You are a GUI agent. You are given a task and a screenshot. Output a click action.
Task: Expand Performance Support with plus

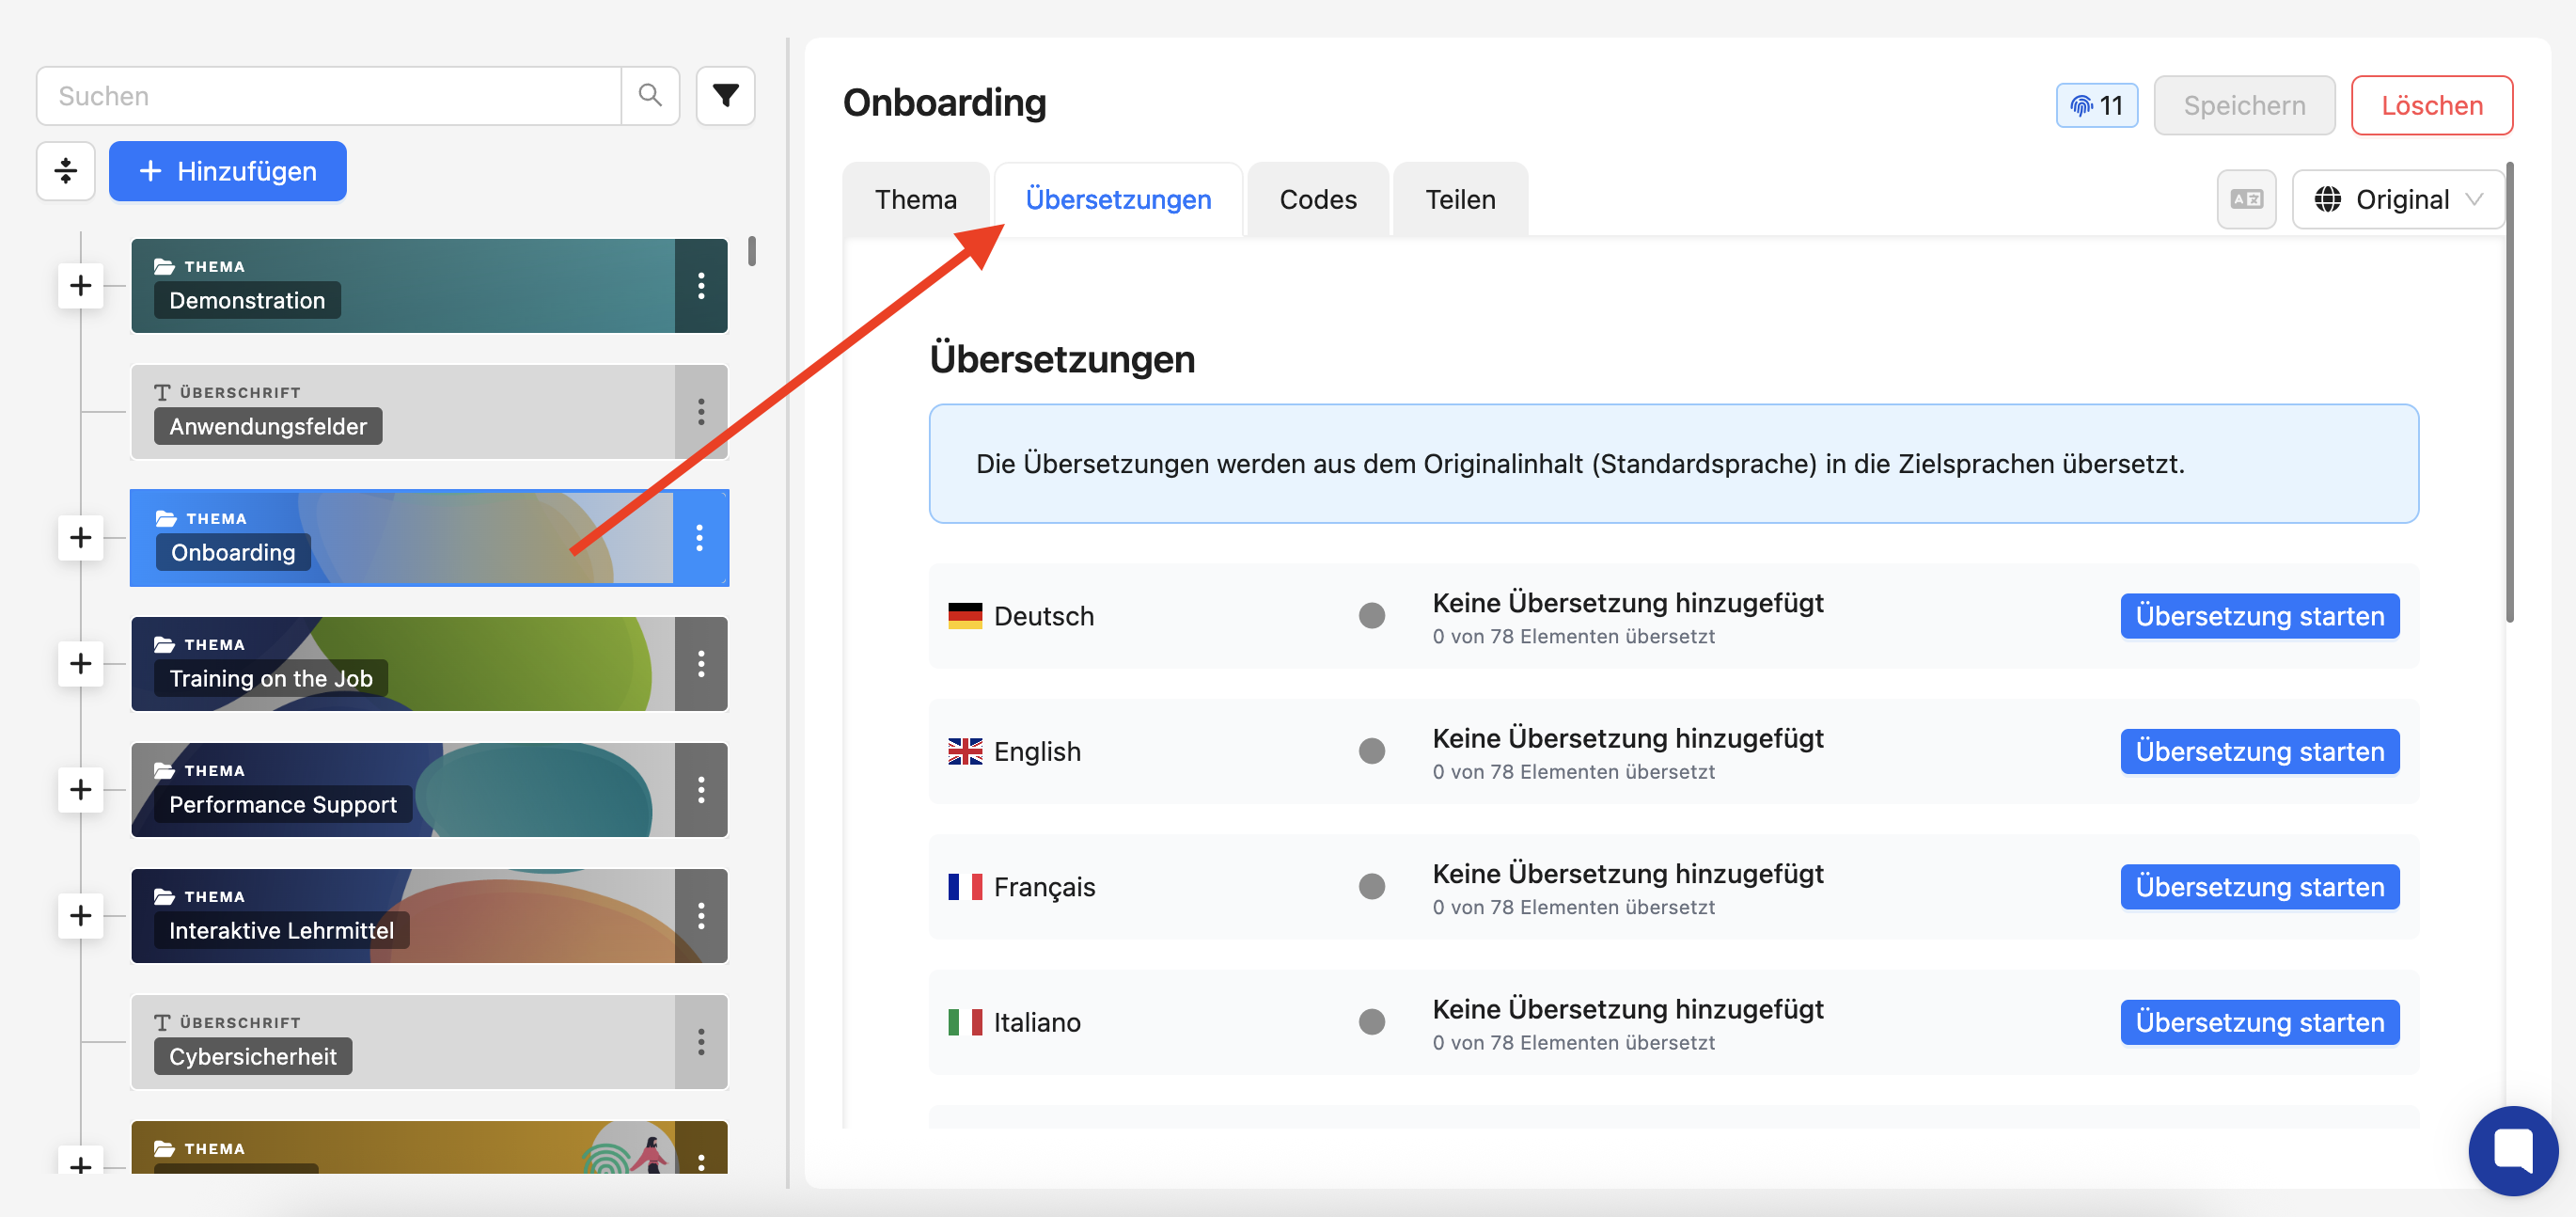point(81,790)
